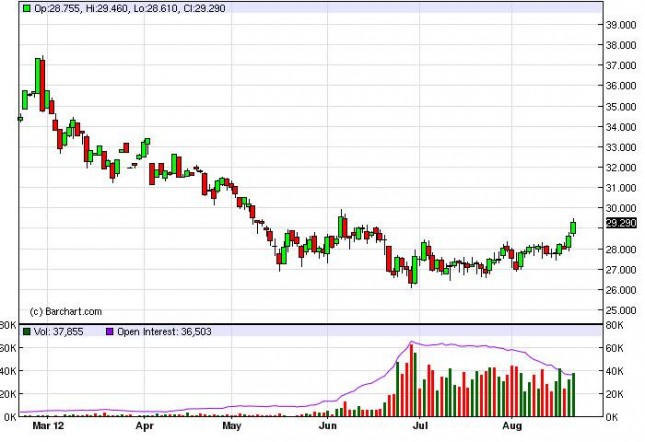Click the '(c) Barchart.com' credit text
The height and width of the screenshot is (442, 645).
tap(66, 312)
